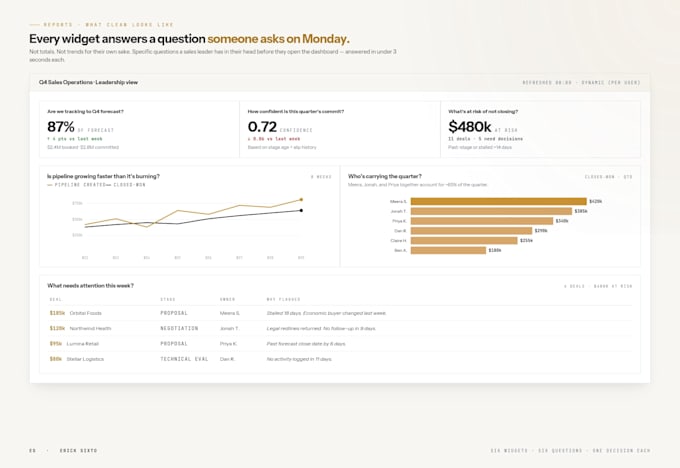Viewport: 680px width, 468px height.
Task: Click the 0.72 confidence value
Action: click(x=262, y=127)
